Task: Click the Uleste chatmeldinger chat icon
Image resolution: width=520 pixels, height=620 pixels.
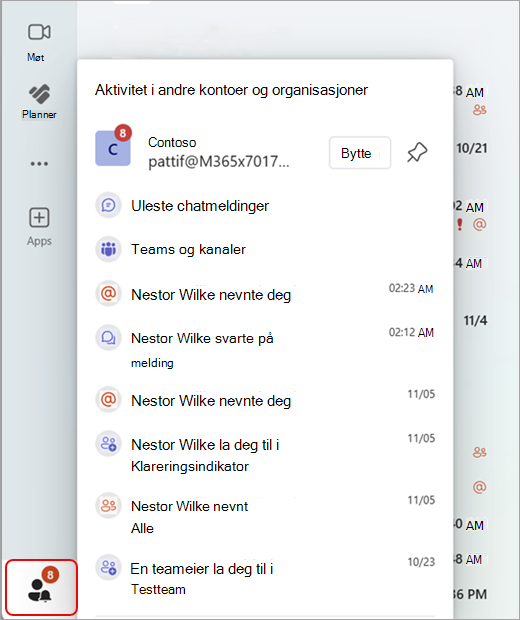Action: (x=108, y=205)
